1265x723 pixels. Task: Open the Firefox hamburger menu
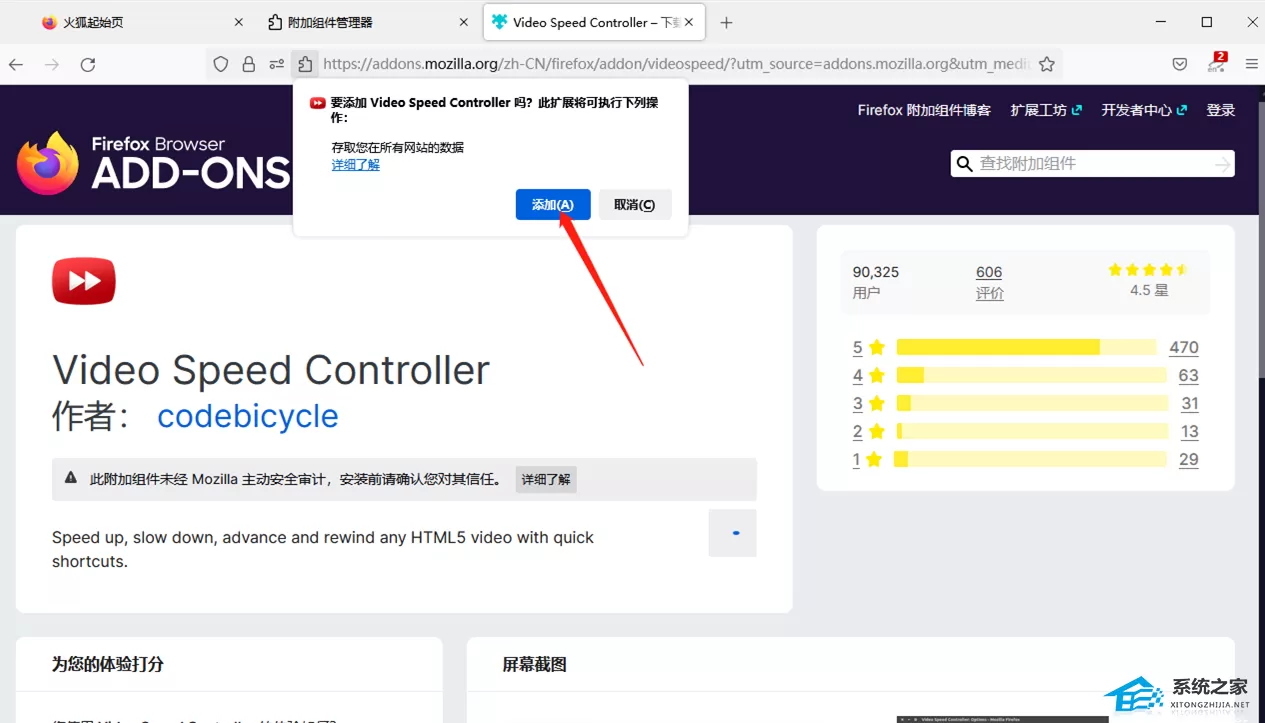1251,64
